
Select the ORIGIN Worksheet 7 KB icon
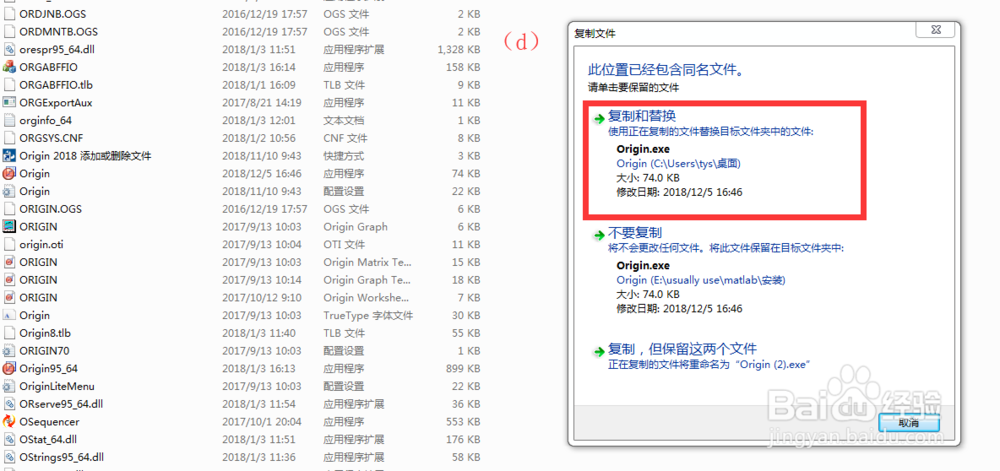[x=9, y=298]
